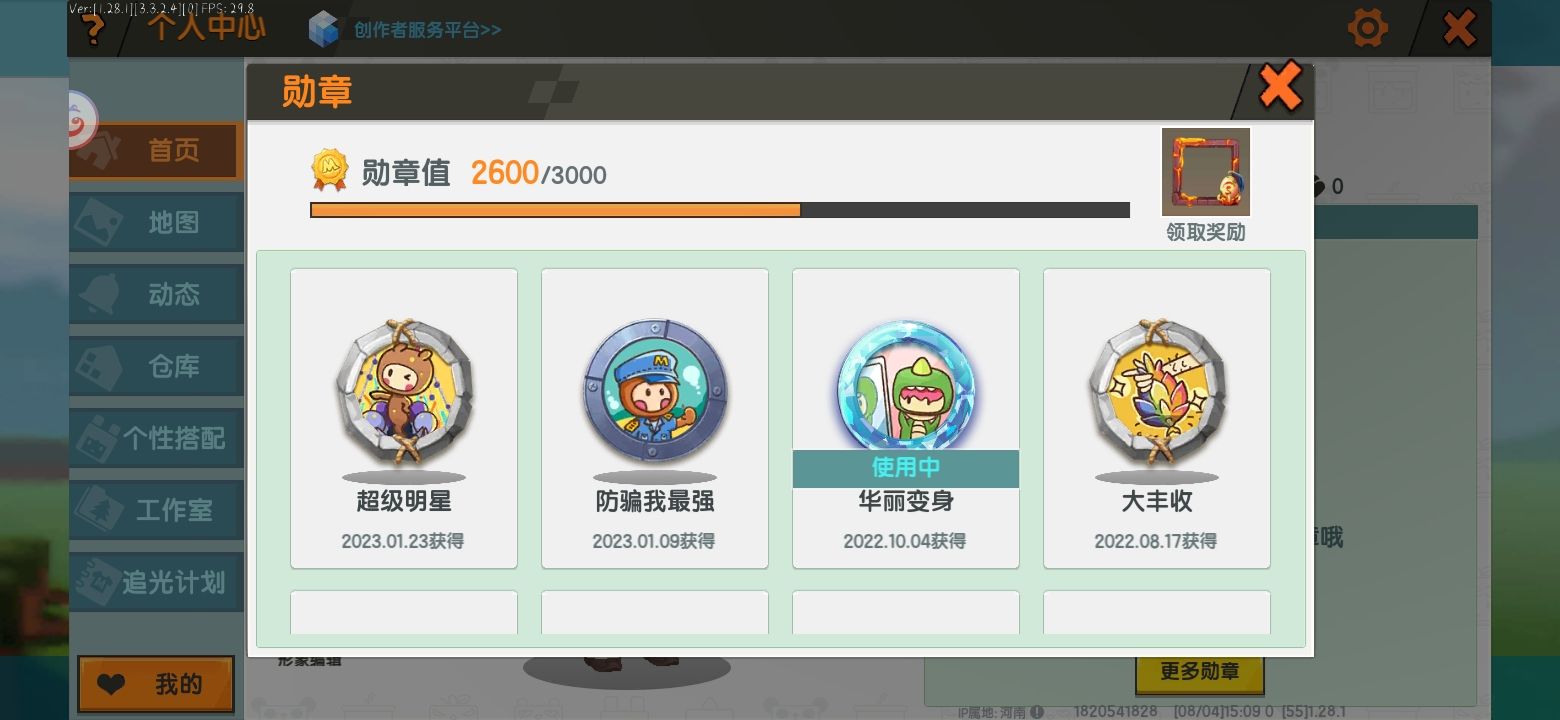
Task: Open the 地图 sidebar tab
Action: (x=156, y=223)
